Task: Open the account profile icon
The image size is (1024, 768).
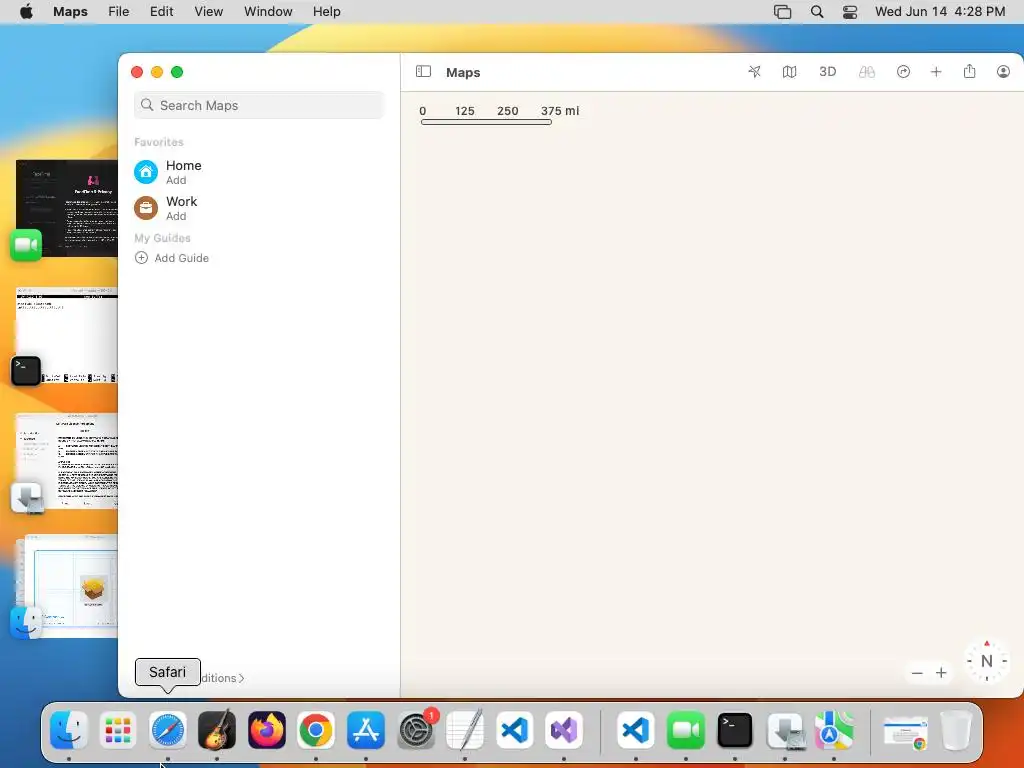Action: tap(1003, 72)
